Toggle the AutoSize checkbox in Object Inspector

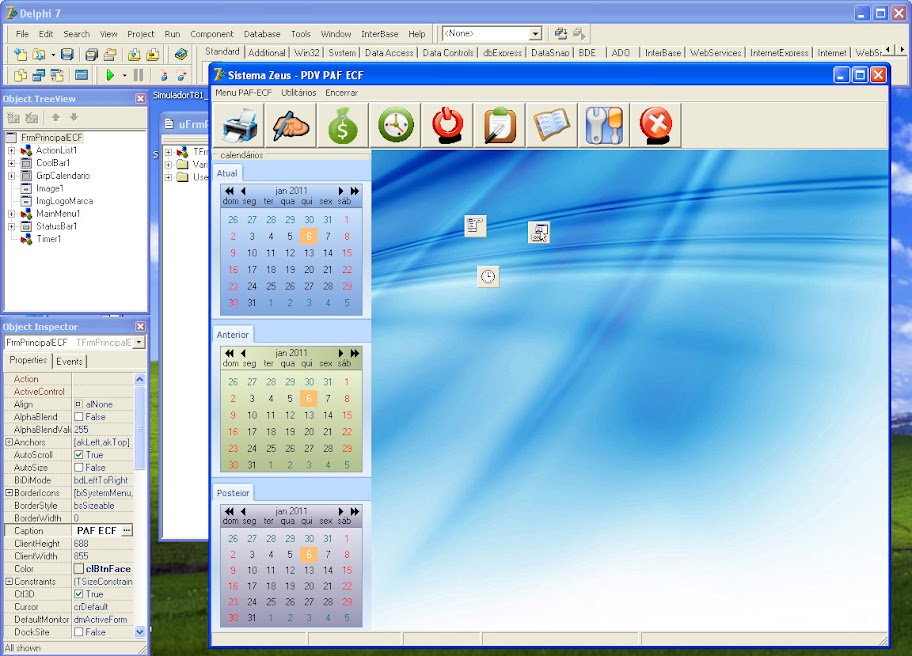(79, 468)
